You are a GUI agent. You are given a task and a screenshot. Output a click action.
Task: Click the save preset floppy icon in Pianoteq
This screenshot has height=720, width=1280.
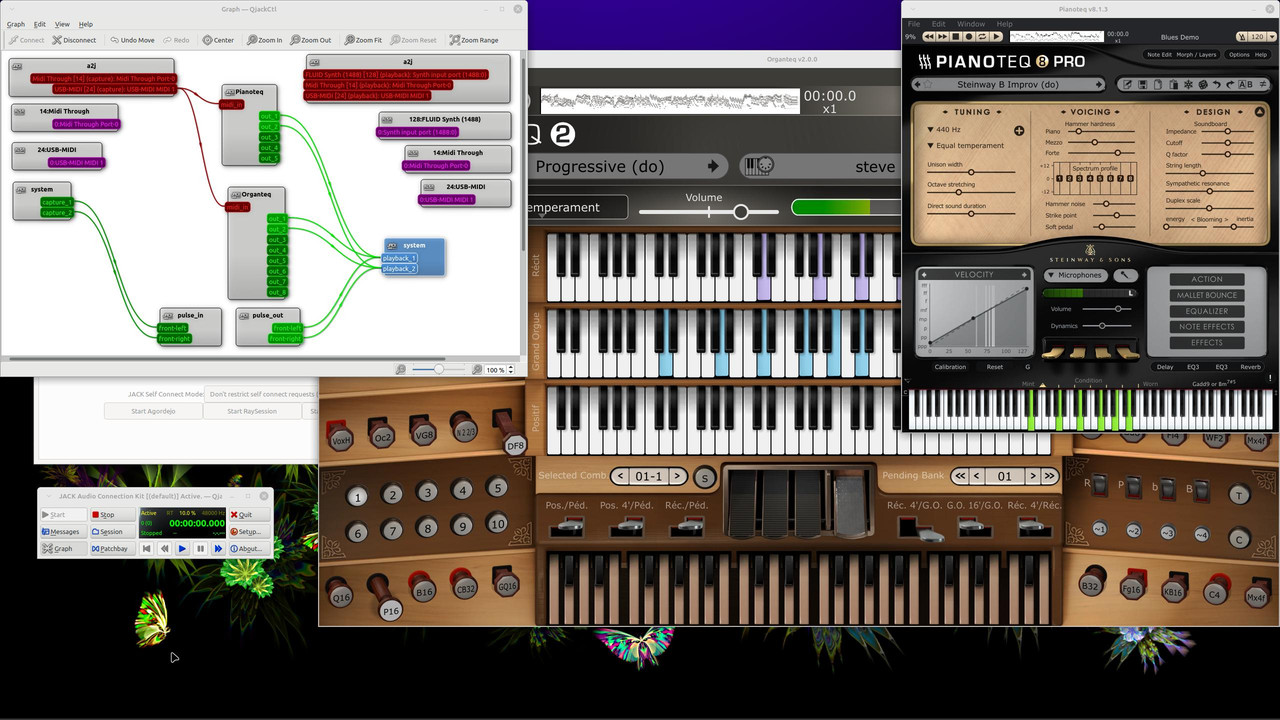pos(1143,85)
